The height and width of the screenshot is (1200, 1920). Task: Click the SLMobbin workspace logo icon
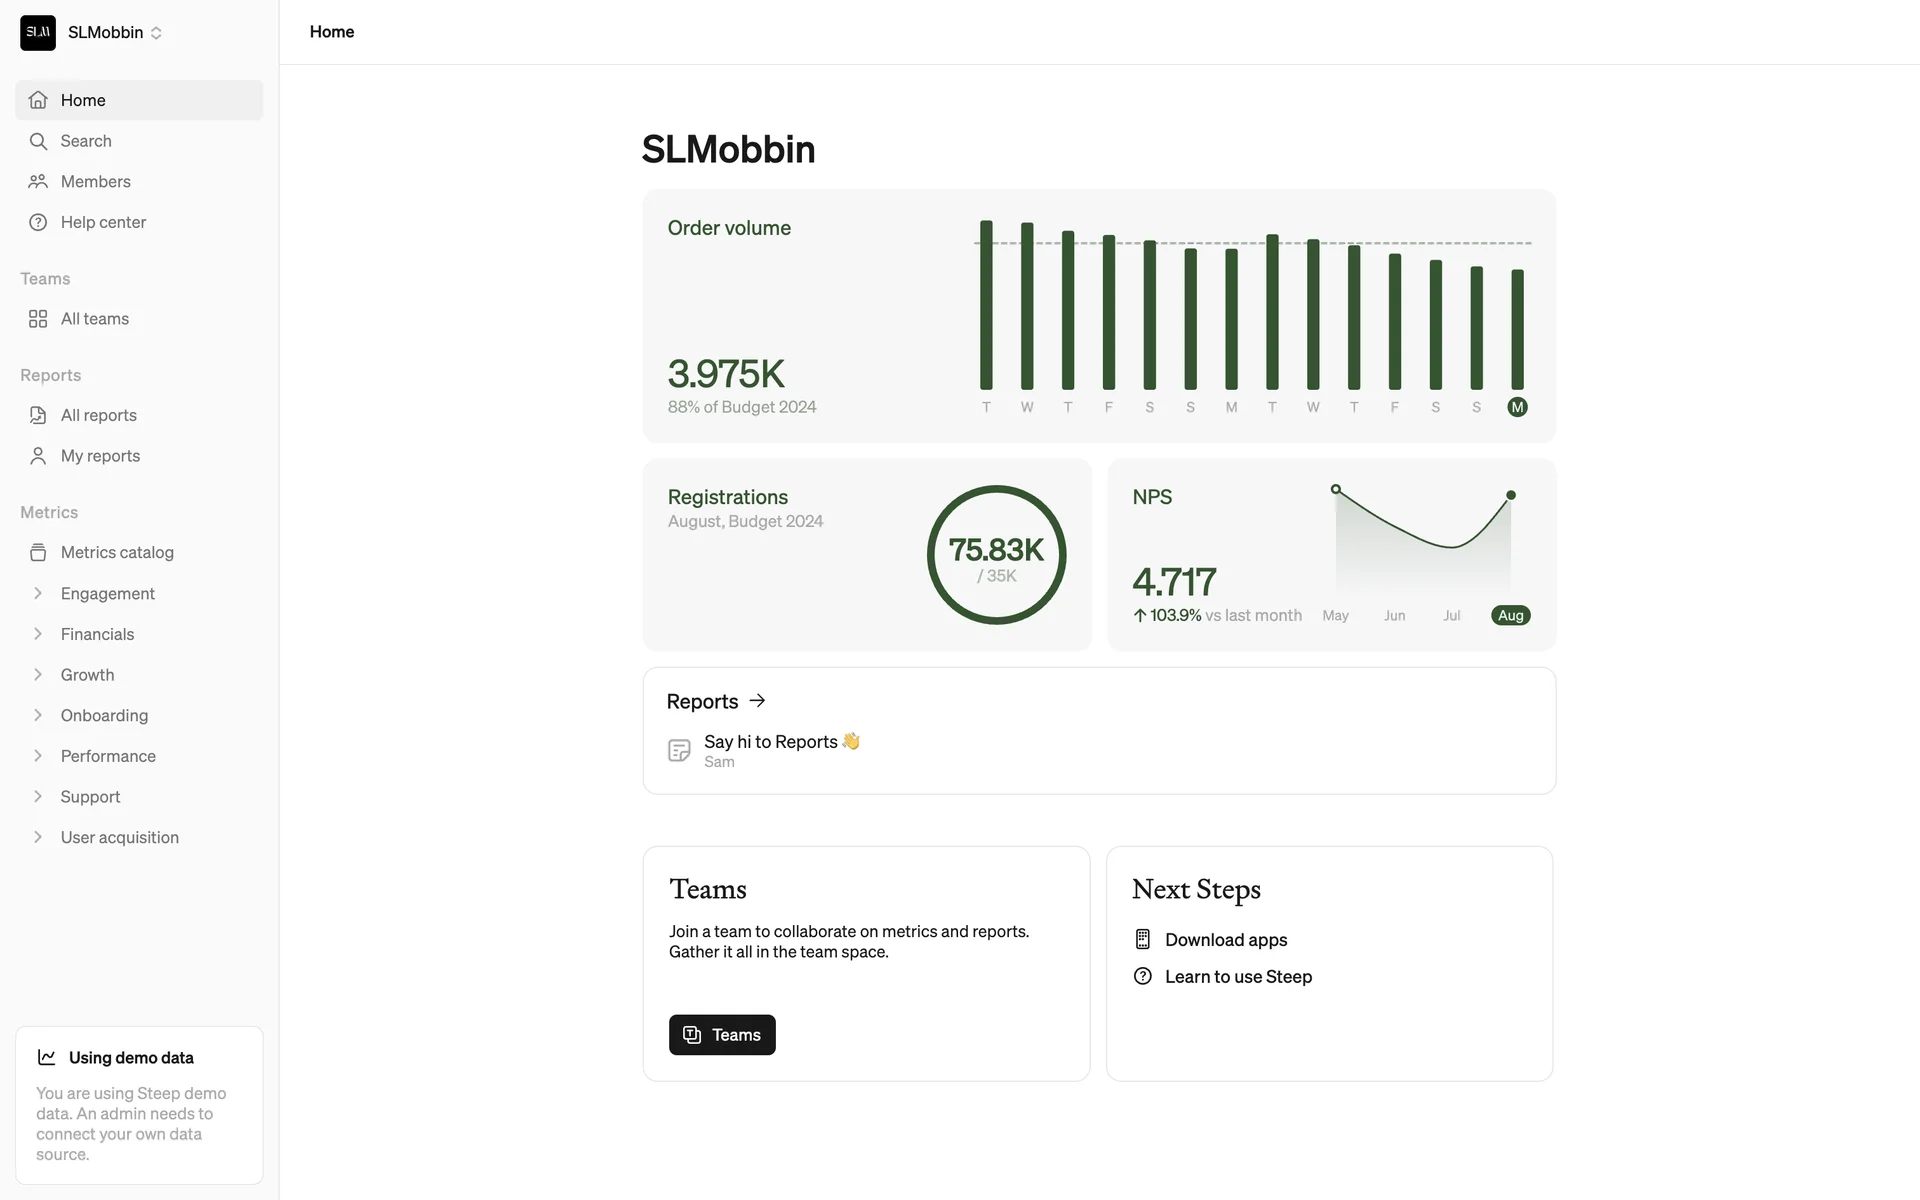38,33
